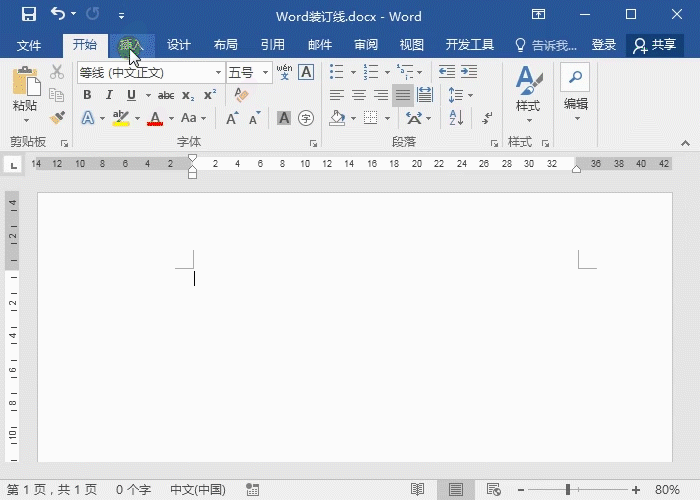Viewport: 700px width, 500px height.
Task: Align text left
Action: point(337,95)
